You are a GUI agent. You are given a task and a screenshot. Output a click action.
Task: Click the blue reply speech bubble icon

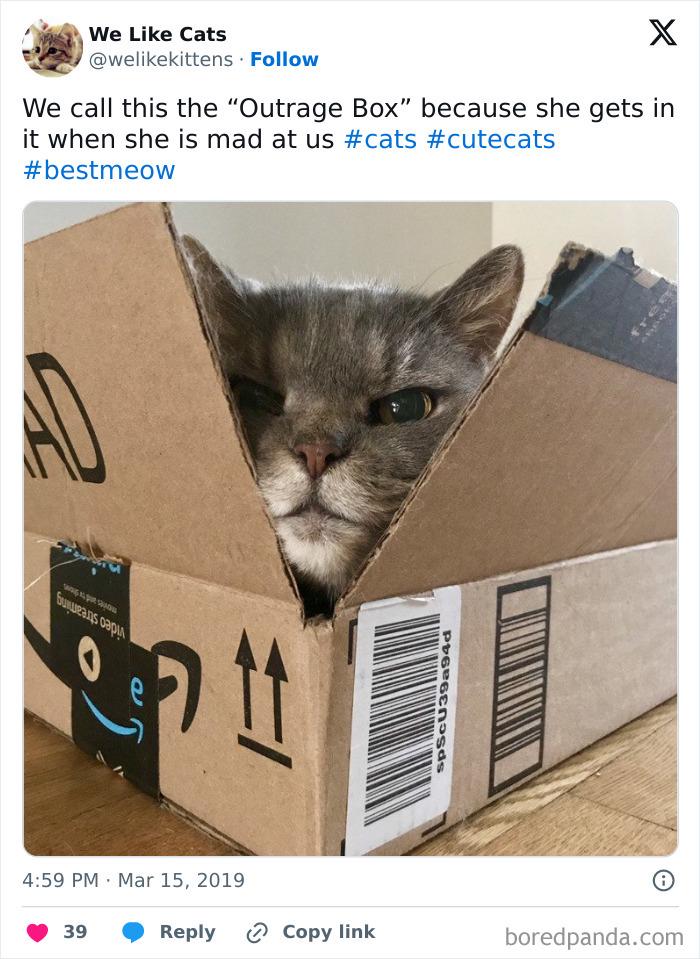[133, 932]
